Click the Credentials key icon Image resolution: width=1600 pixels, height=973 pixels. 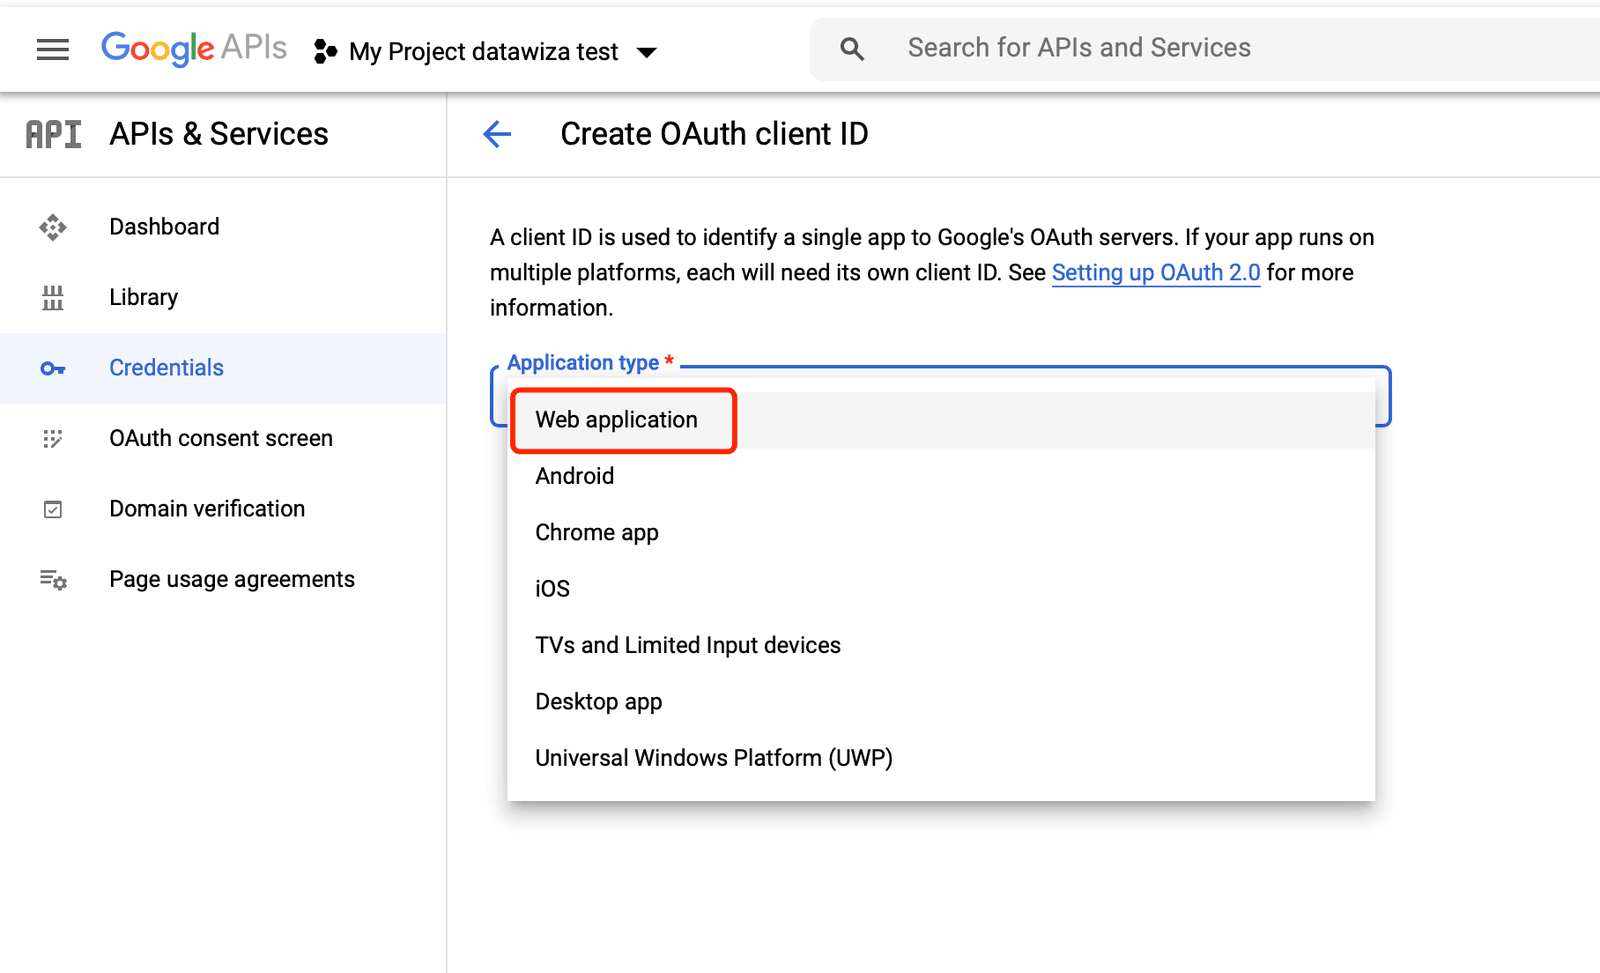53,368
